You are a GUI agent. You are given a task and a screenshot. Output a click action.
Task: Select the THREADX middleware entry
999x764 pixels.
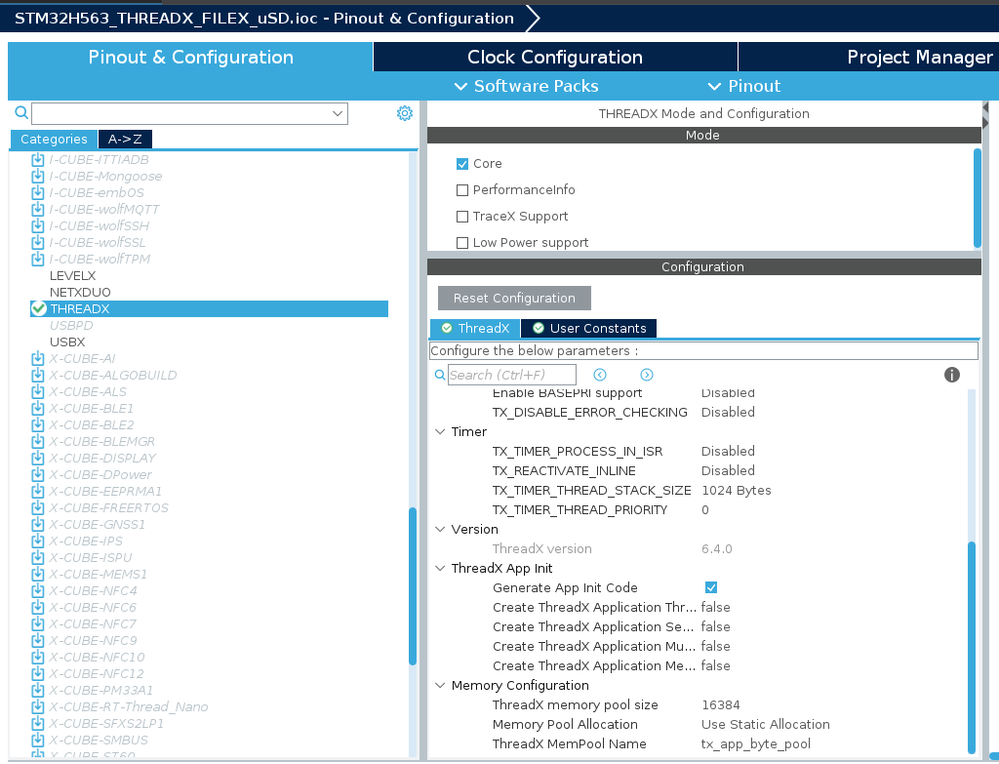209,308
